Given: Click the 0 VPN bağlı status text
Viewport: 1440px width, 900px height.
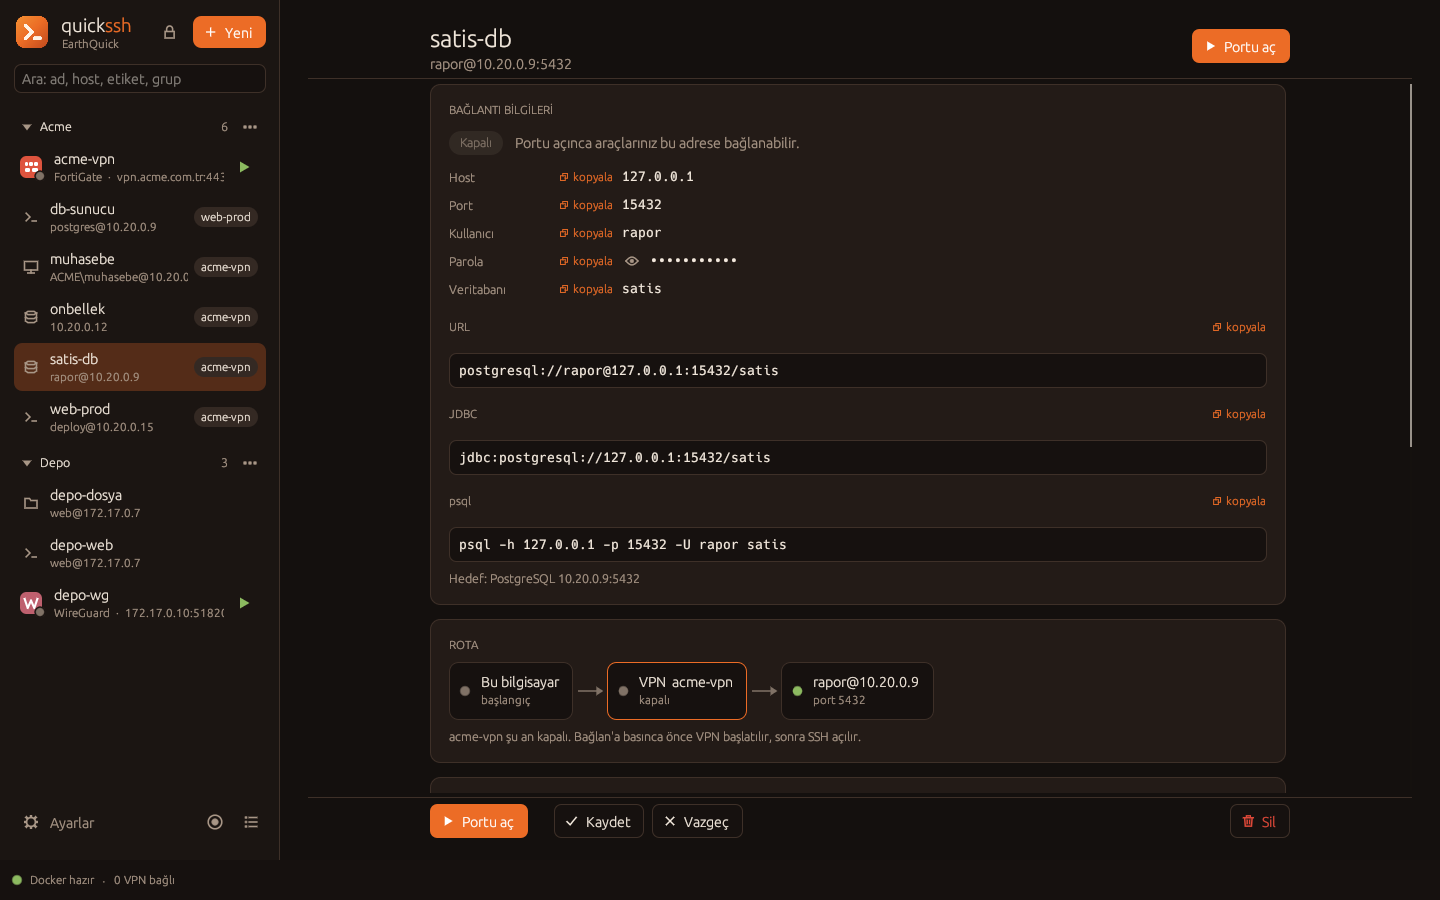Looking at the screenshot, I should coord(144,880).
